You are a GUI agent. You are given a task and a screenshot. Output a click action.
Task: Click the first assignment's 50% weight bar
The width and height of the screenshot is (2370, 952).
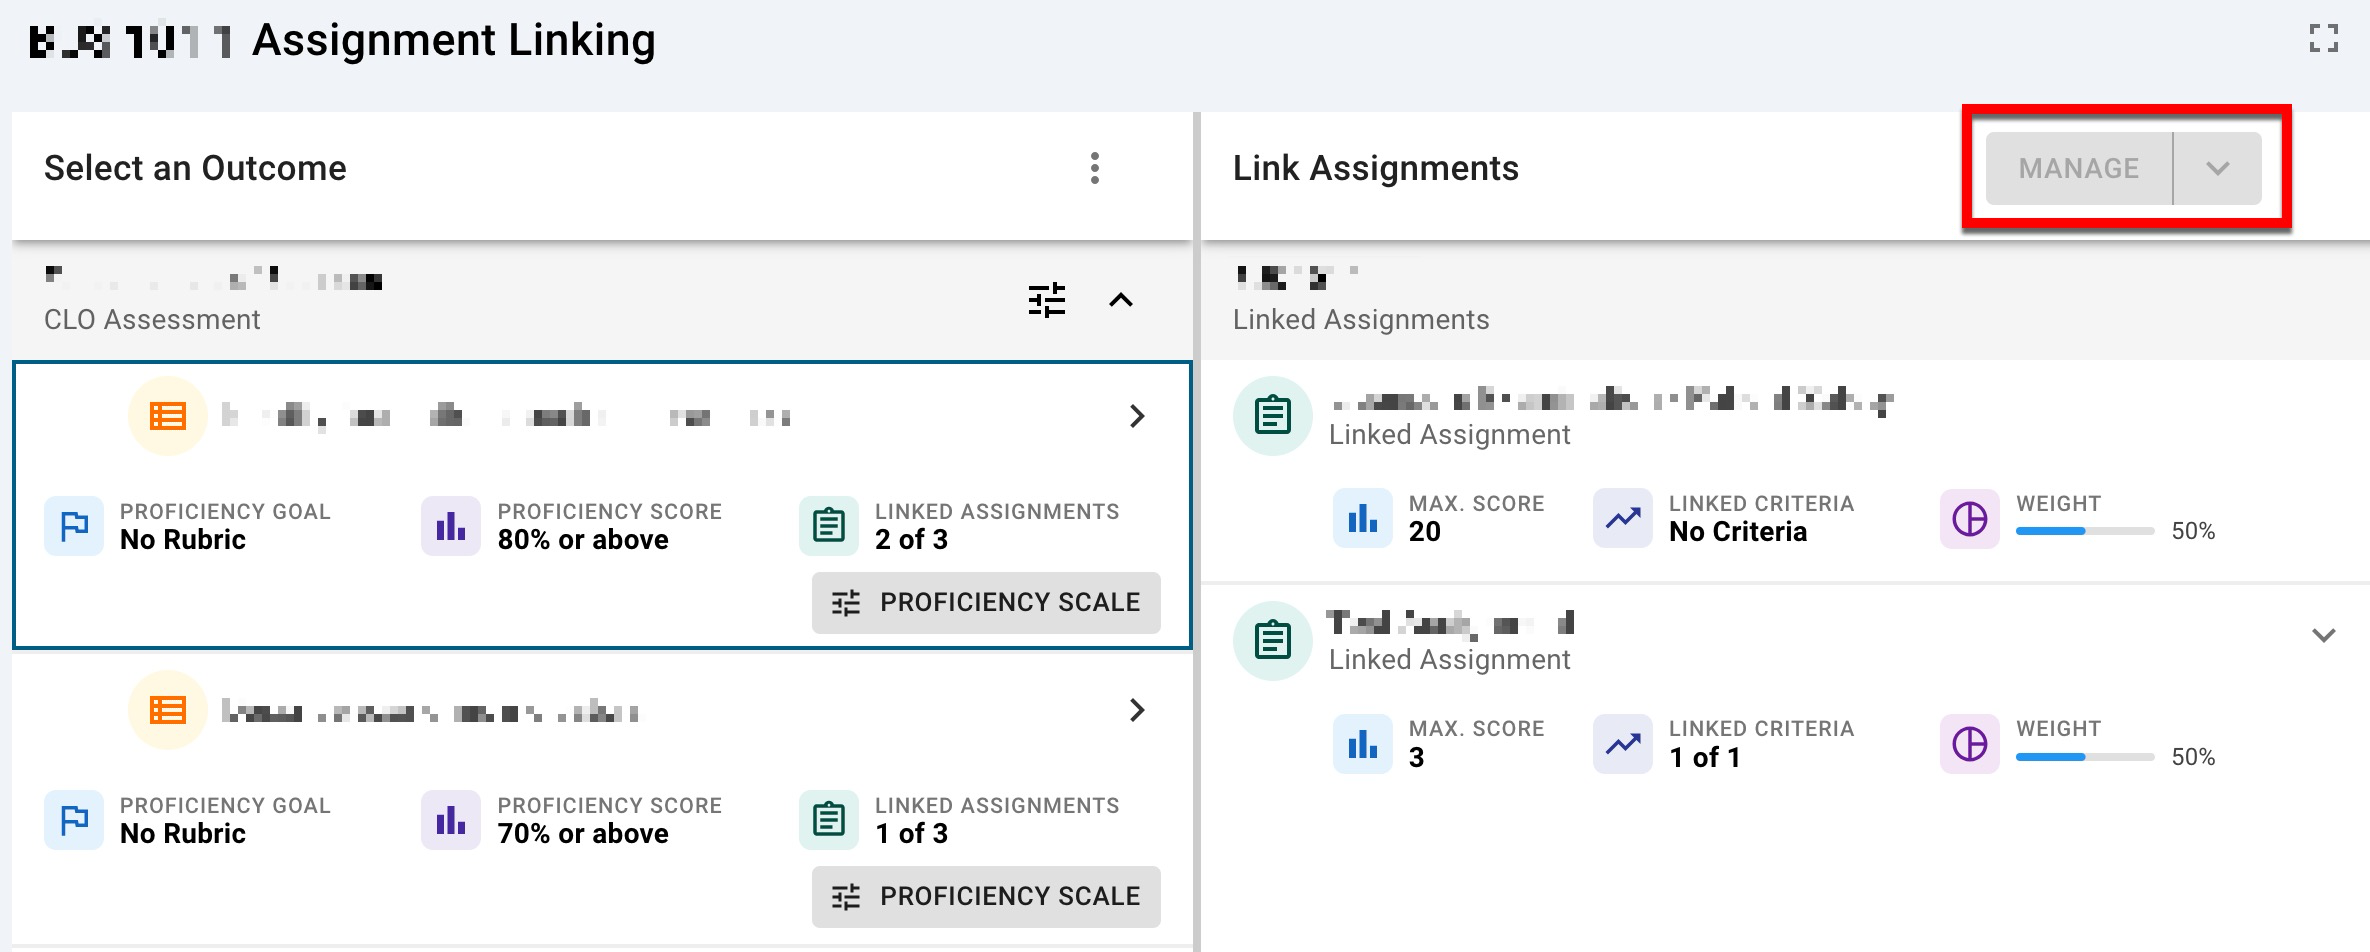(x=2084, y=531)
